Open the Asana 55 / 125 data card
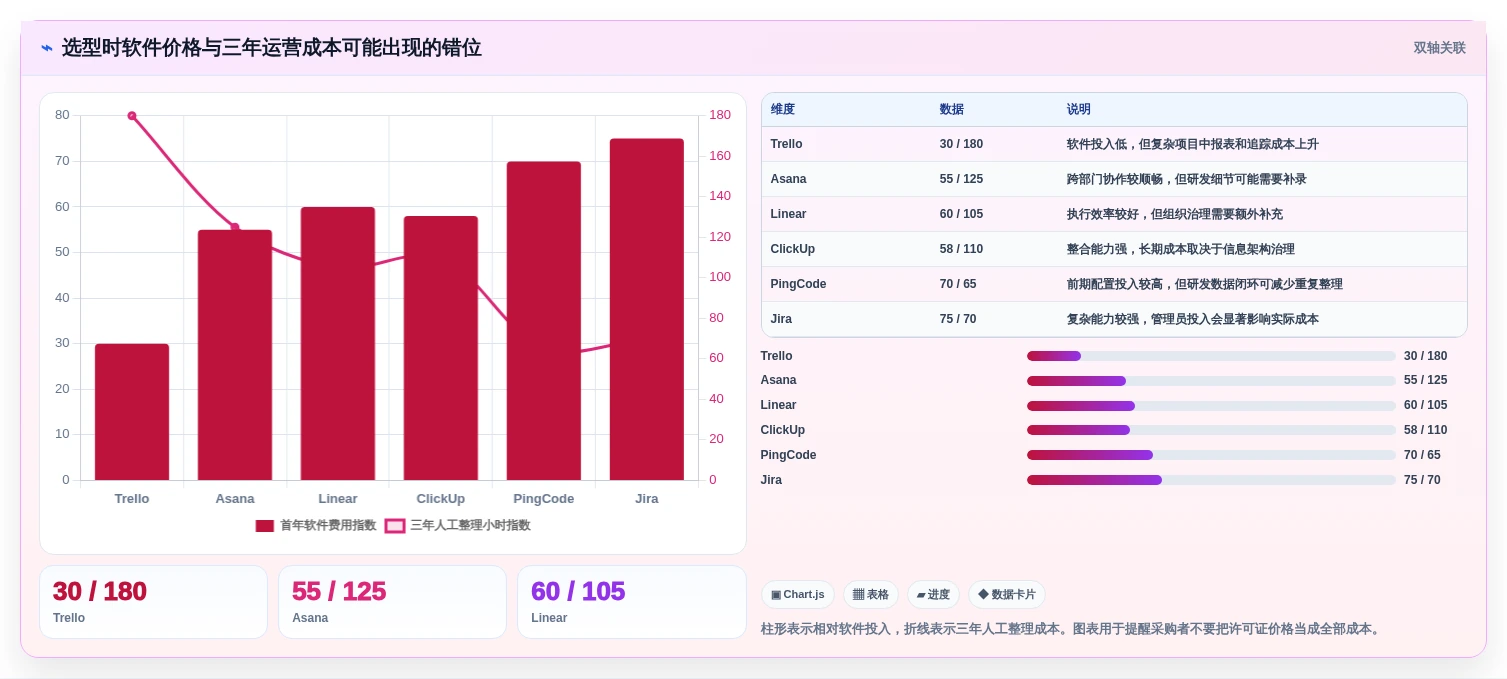Image resolution: width=1507 pixels, height=679 pixels. click(x=392, y=602)
